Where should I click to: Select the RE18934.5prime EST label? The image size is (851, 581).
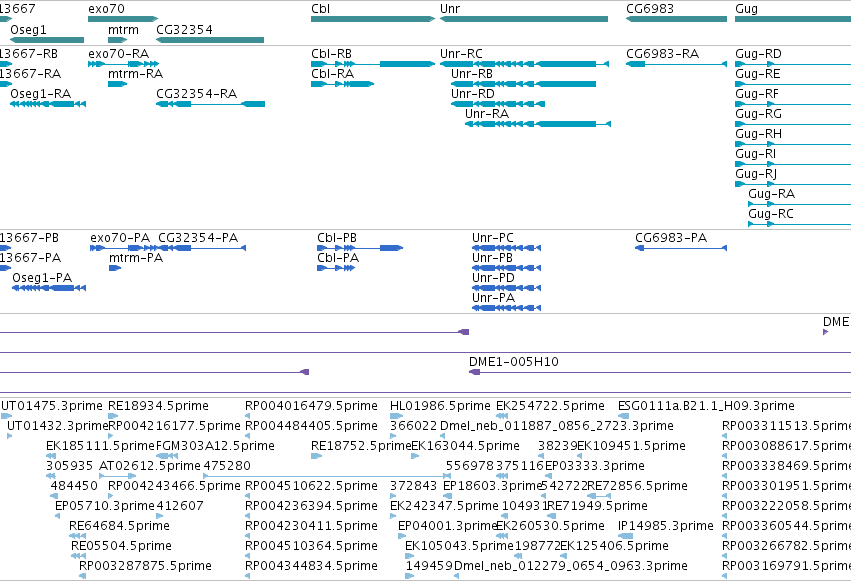click(158, 406)
